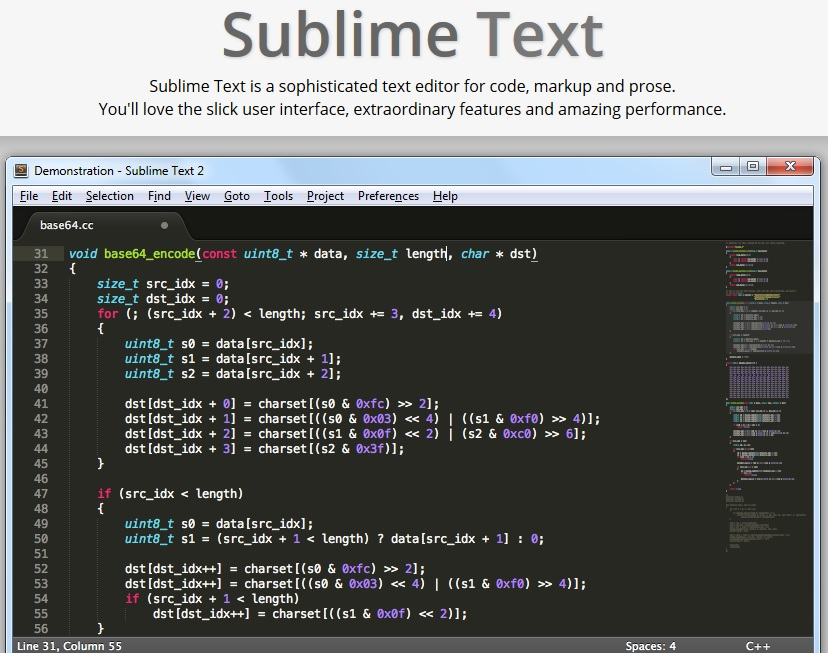This screenshot has width=828, height=653.
Task: Open the Project menu
Action: [x=325, y=196]
